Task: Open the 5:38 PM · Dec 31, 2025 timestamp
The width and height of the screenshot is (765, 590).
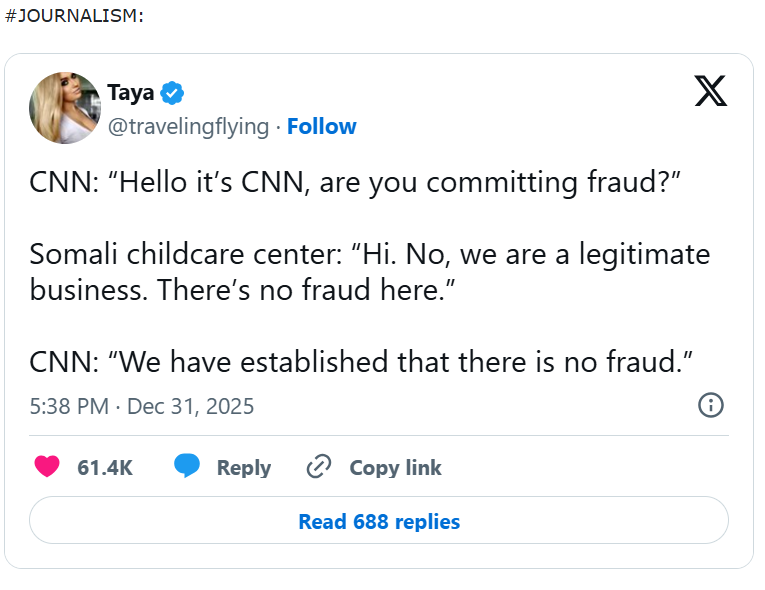Action: pos(142,406)
